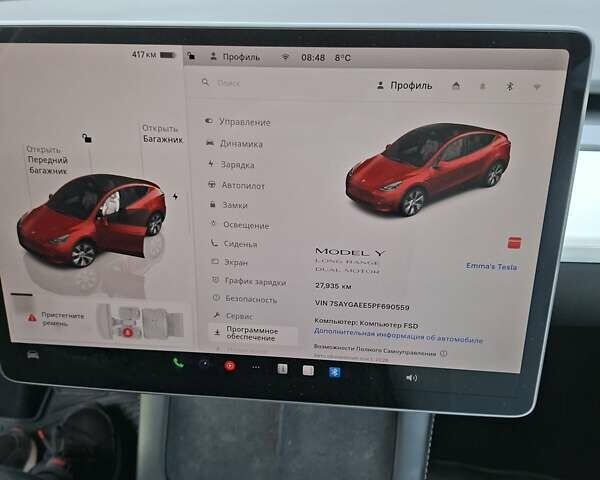The image size is (600, 480).
Task: Open the Экран settings section
Action: [x=230, y=262]
